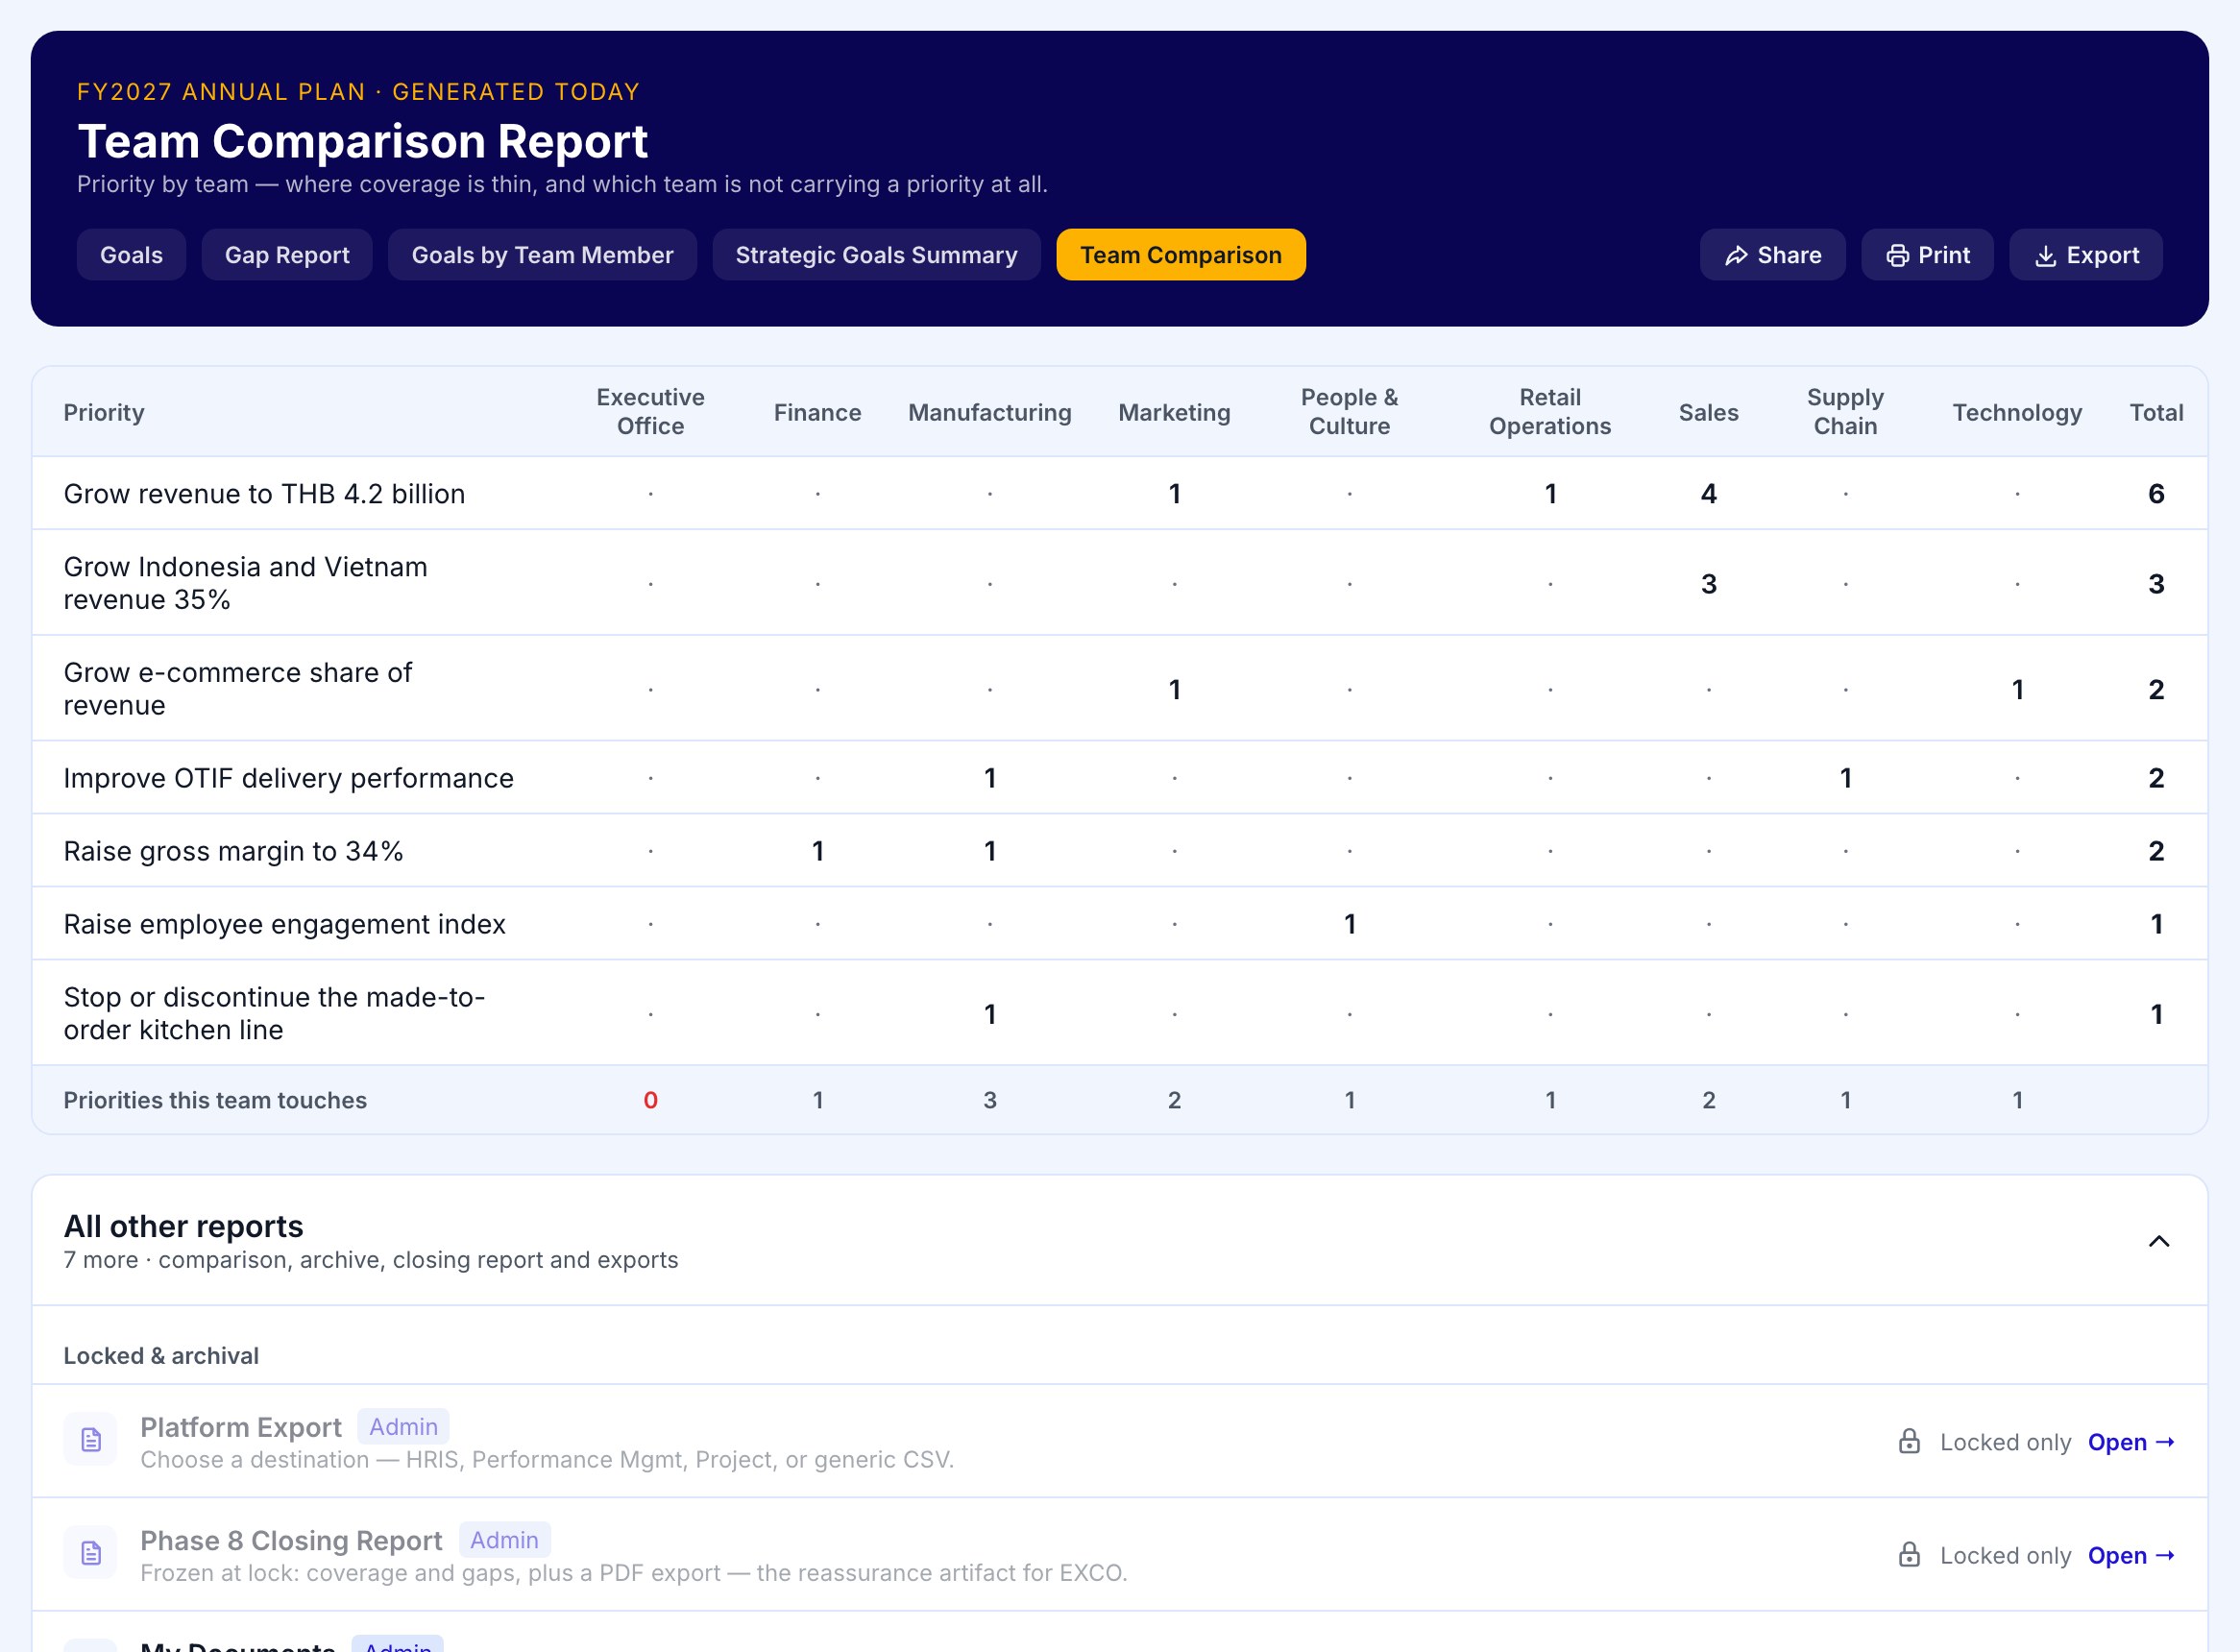The image size is (2240, 1652).
Task: Click the lock icon on Phase 8 Closing Report row
Action: click(x=1909, y=1555)
